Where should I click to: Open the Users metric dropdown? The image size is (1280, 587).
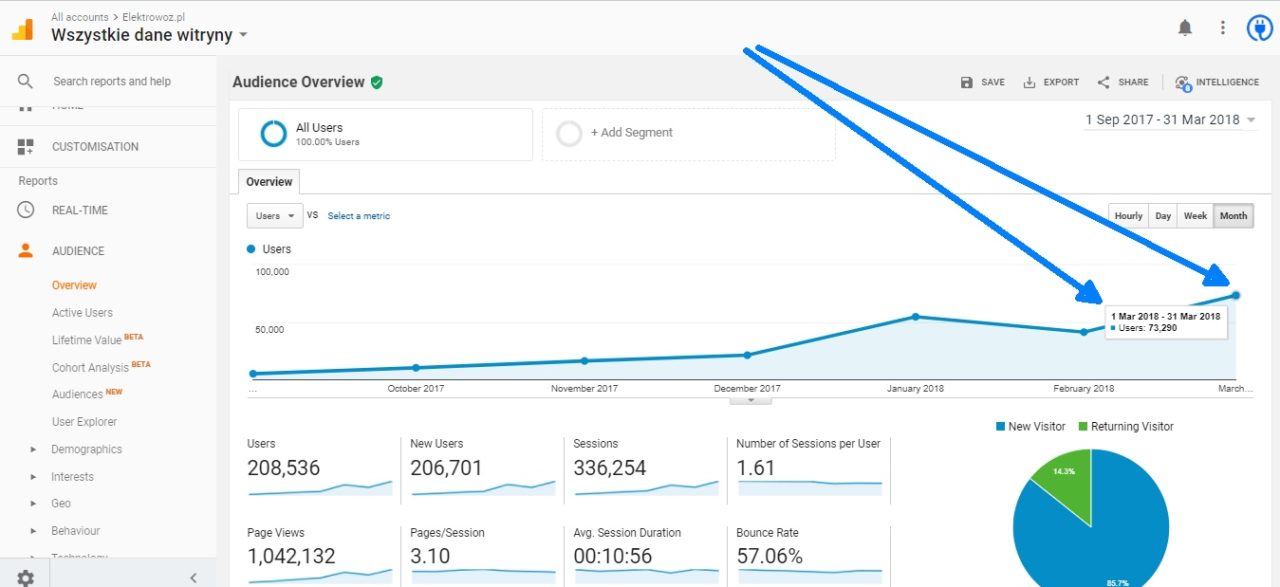[274, 216]
